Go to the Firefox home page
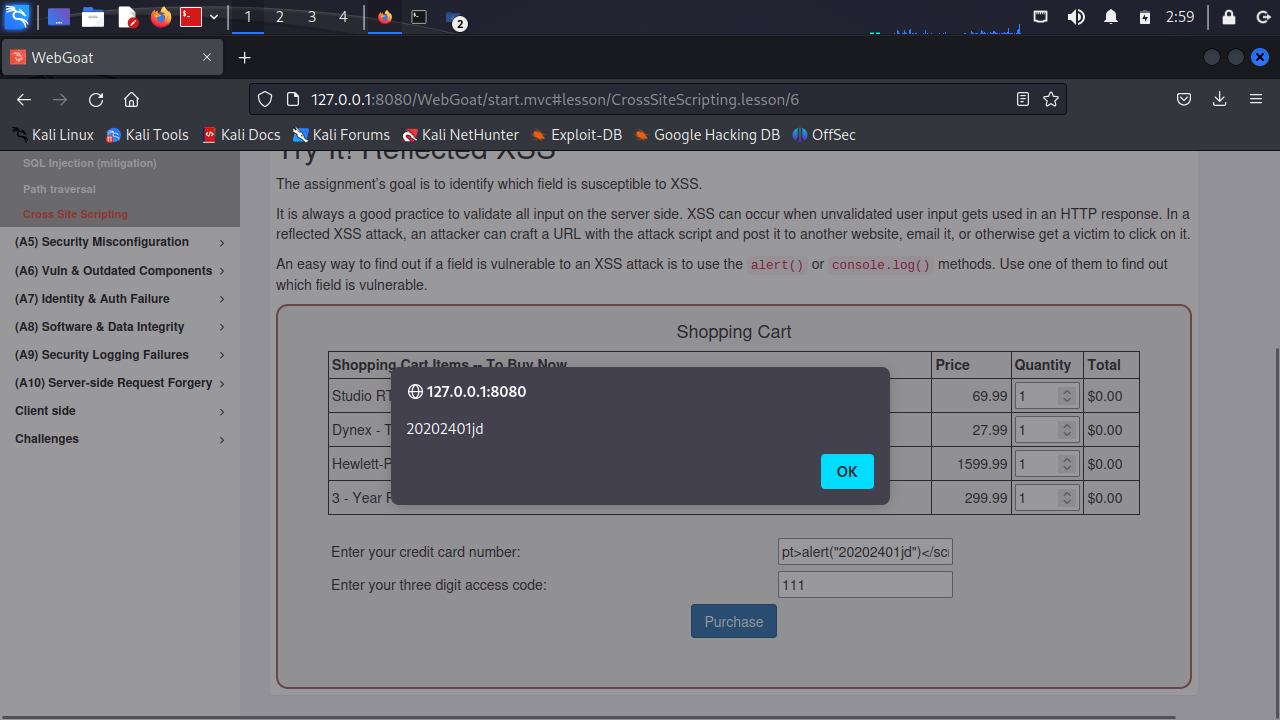Image resolution: width=1280 pixels, height=720 pixels. point(131,99)
